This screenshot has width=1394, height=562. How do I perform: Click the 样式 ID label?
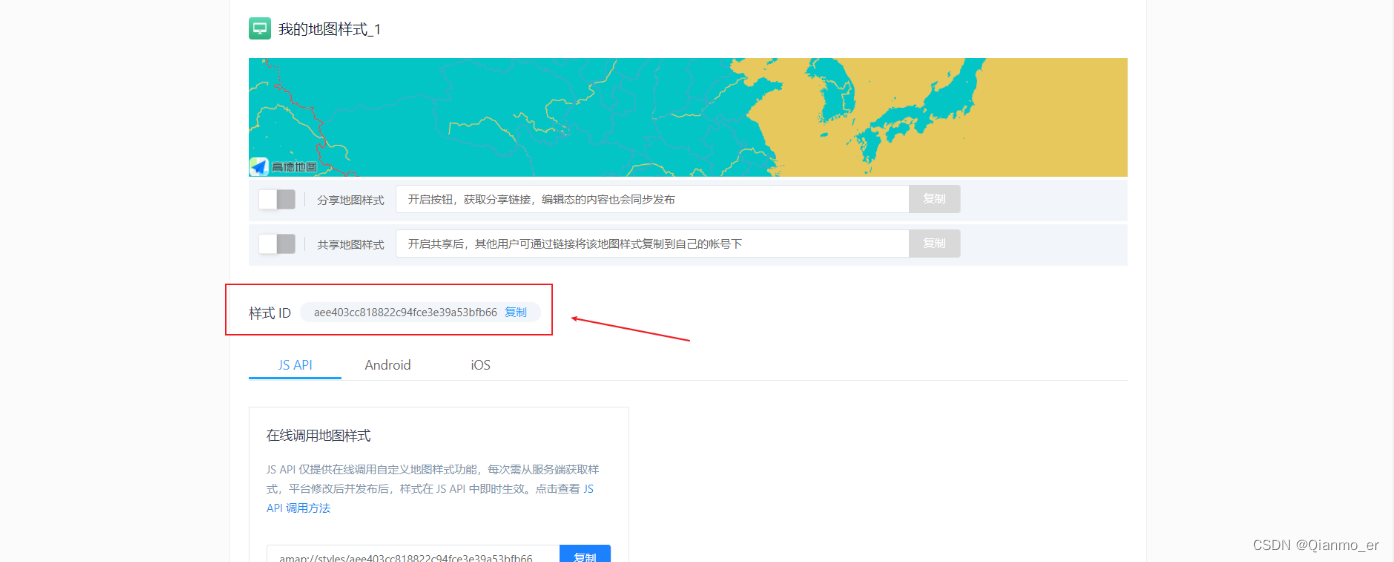pyautogui.click(x=270, y=313)
